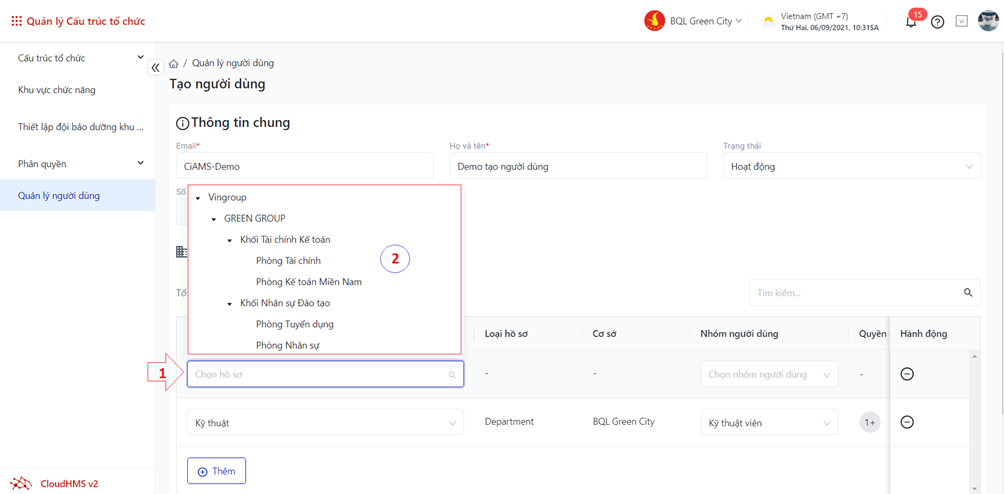Open the notification bell icon
This screenshot has height=494, width=1004.
coord(911,22)
